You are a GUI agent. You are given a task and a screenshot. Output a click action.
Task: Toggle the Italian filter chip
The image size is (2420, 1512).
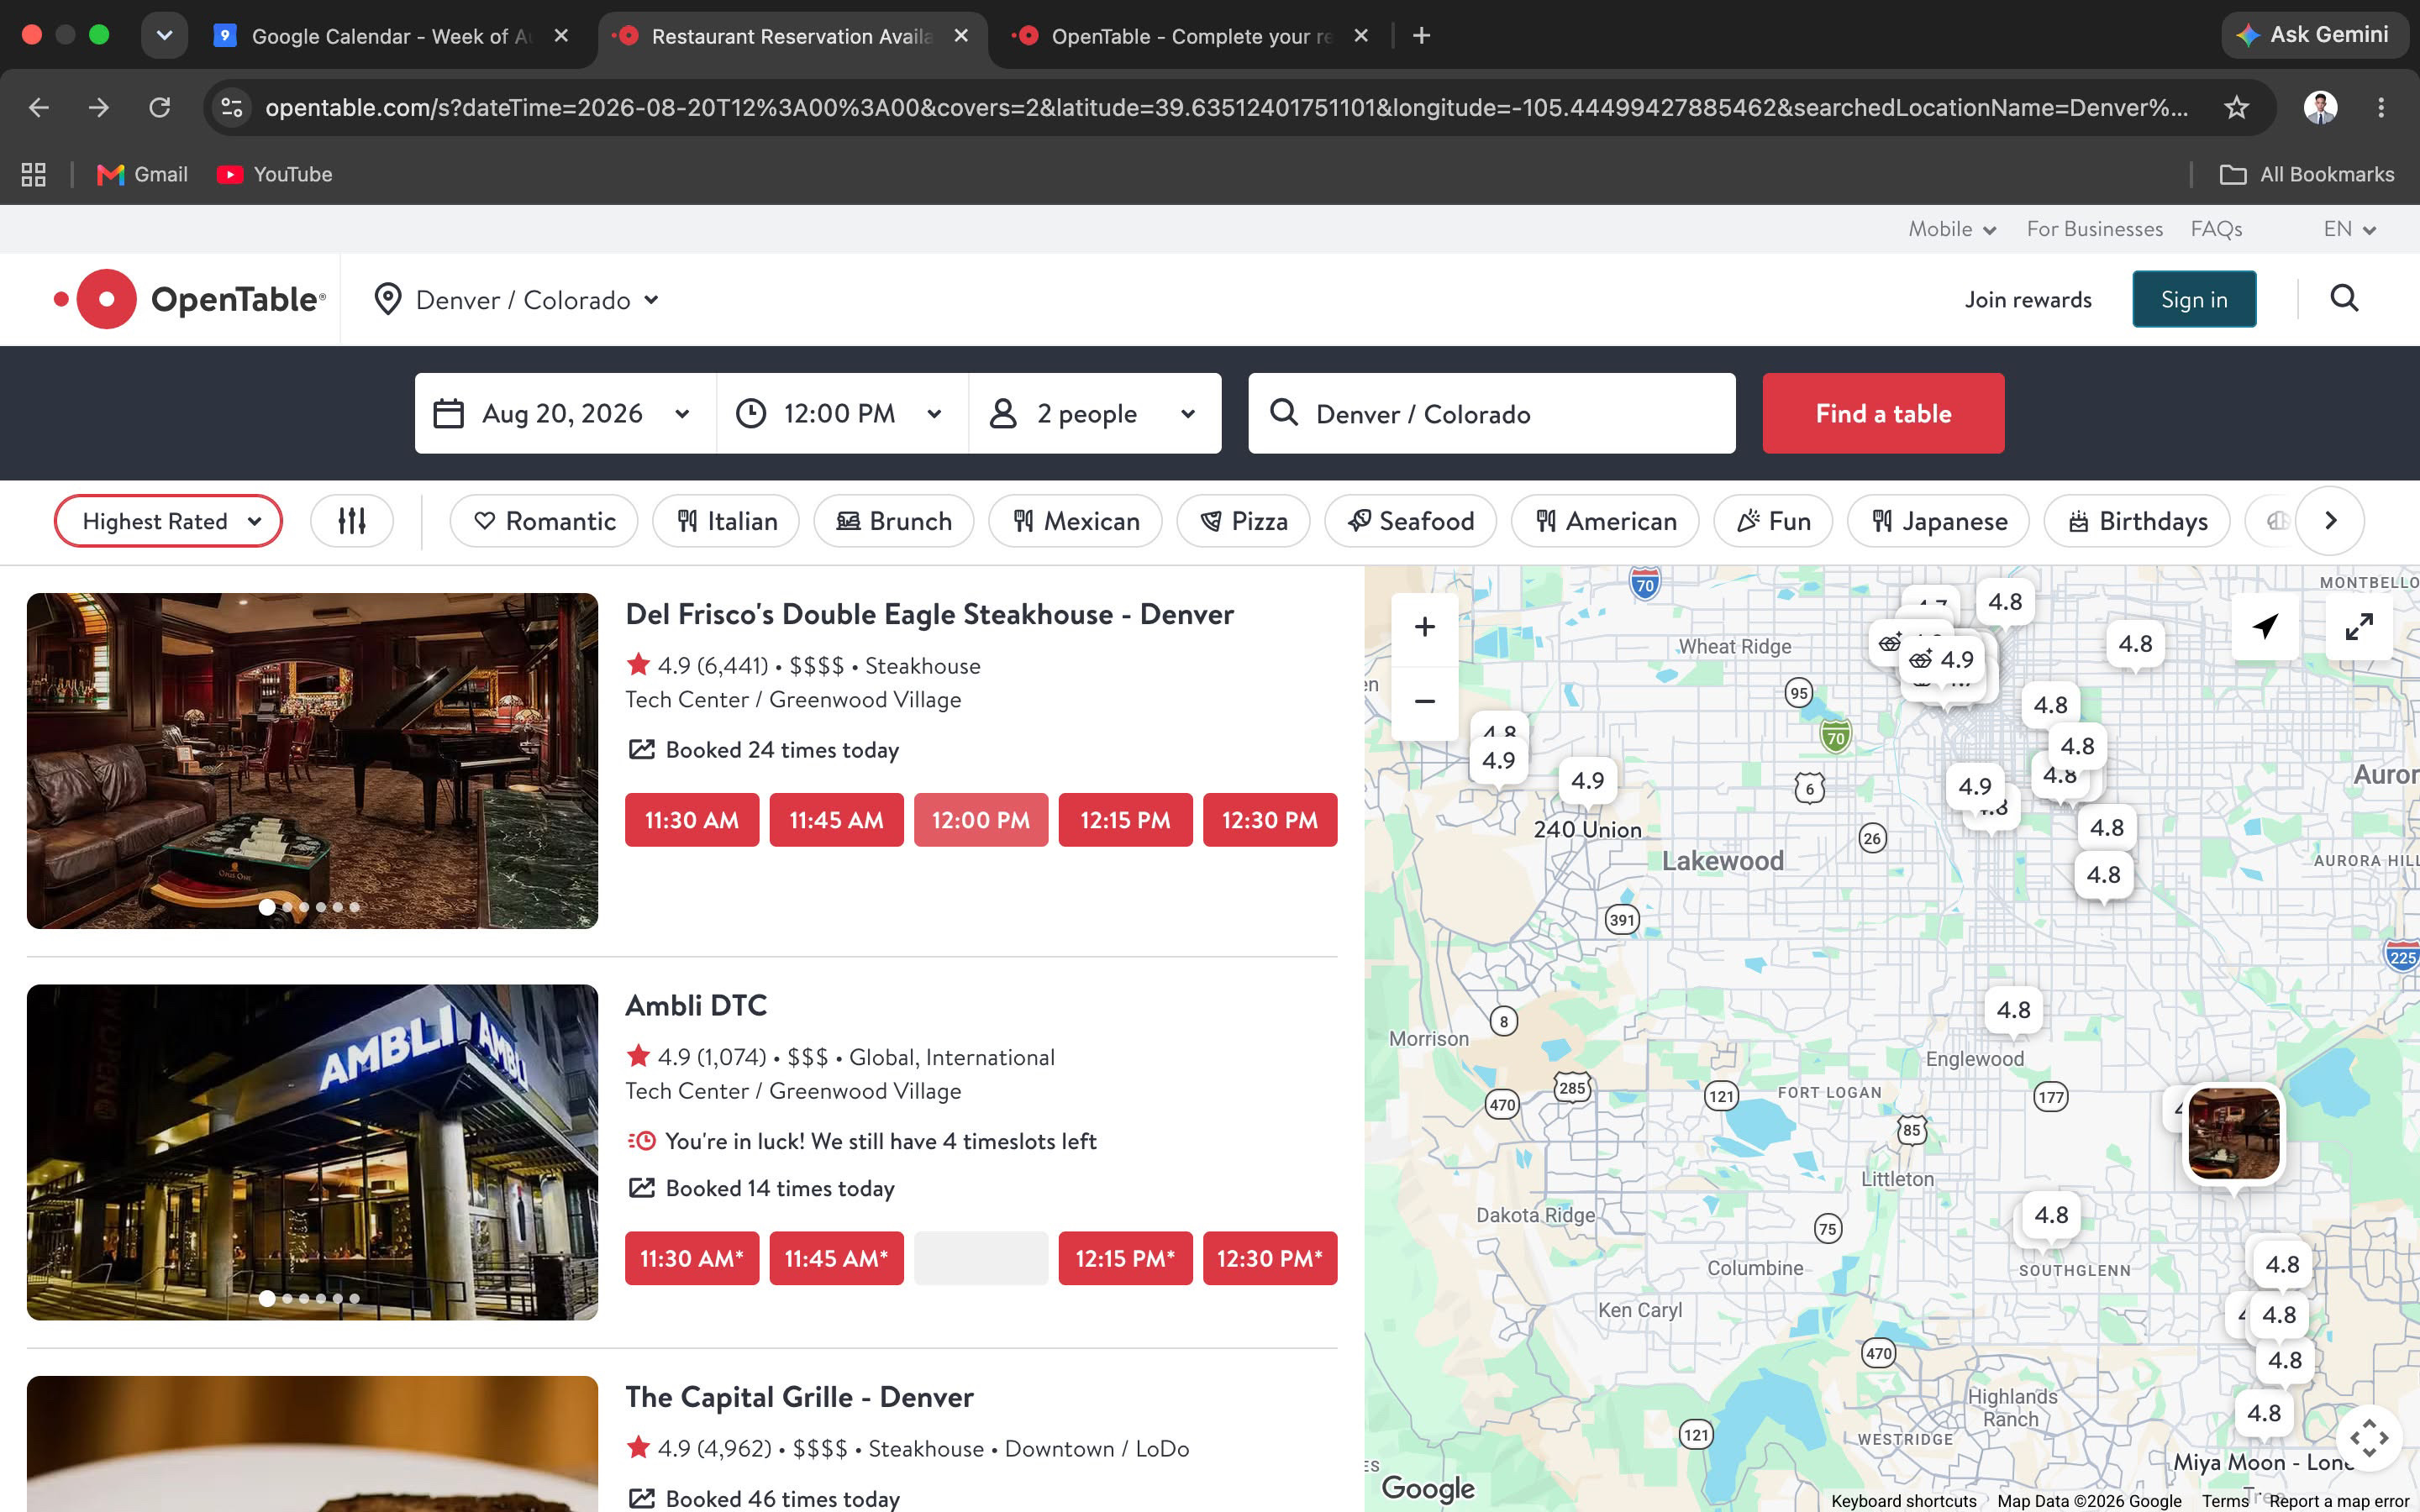(726, 521)
